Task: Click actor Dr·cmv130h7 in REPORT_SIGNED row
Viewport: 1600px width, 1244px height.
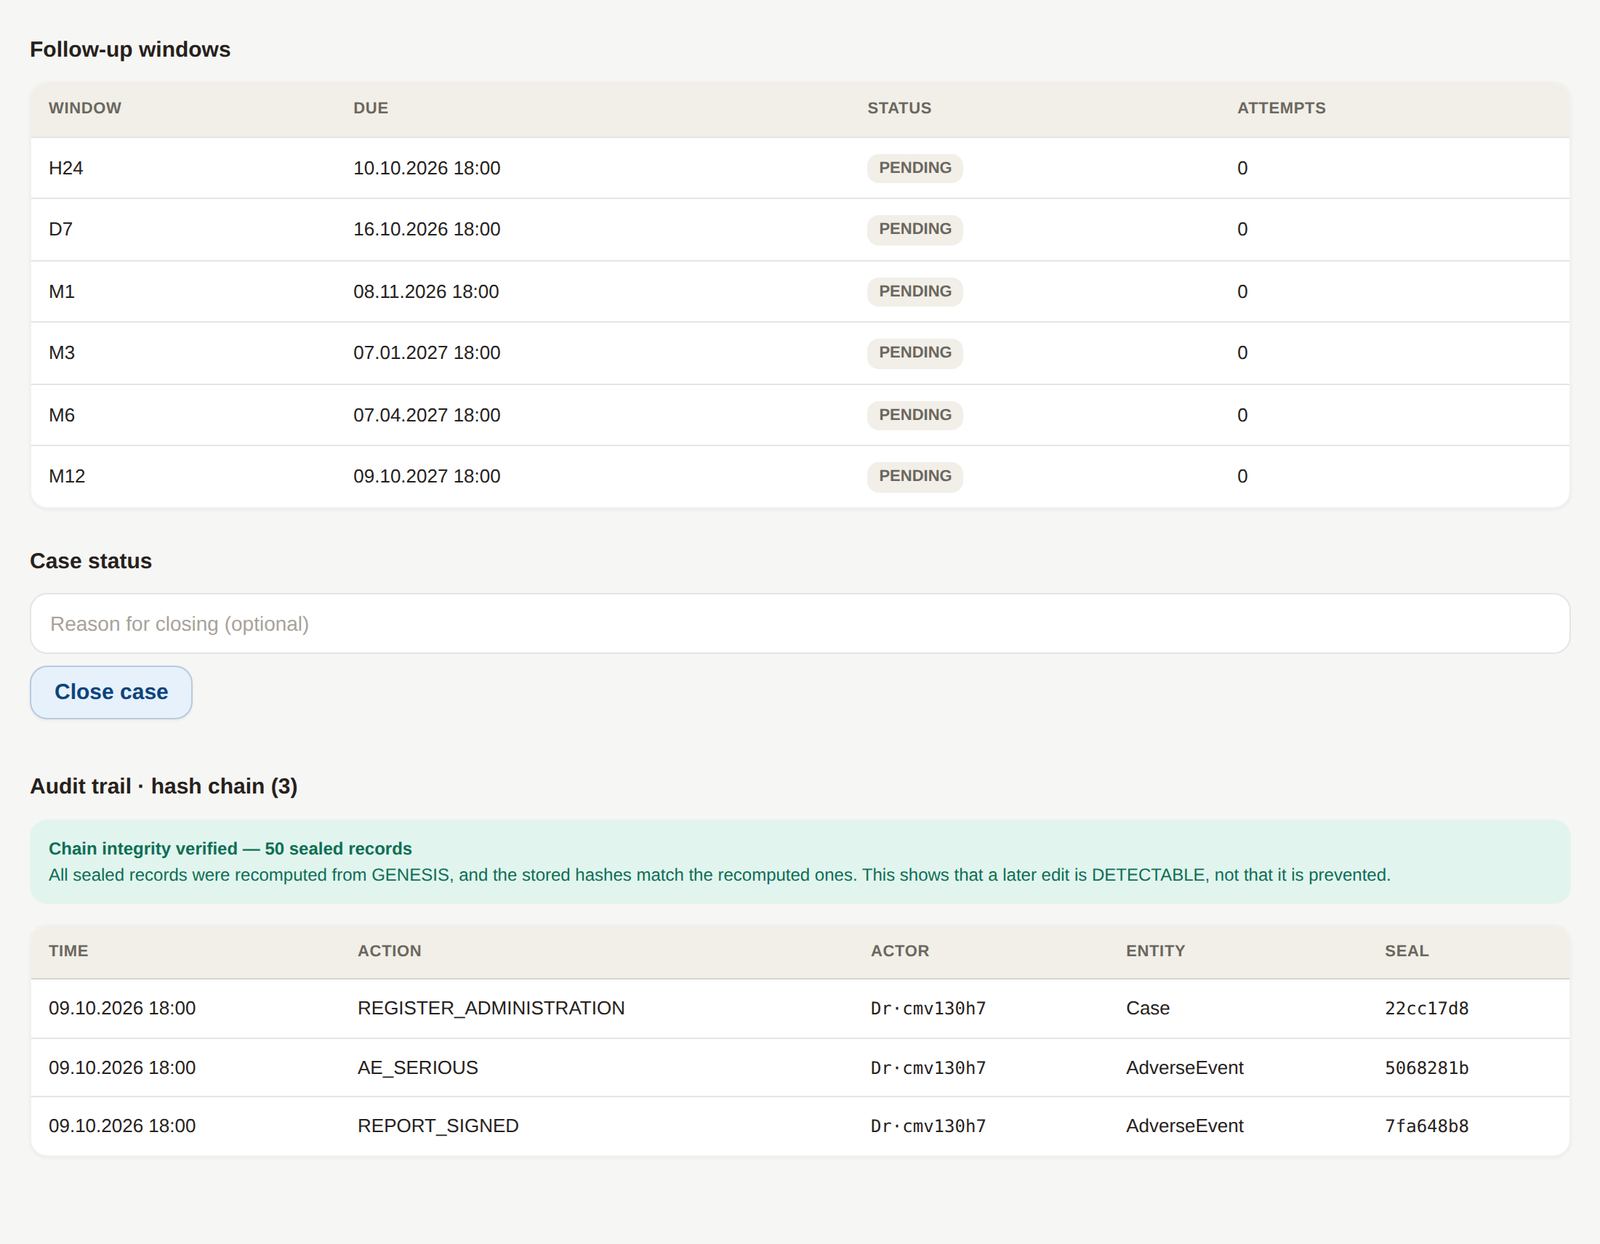Action: (928, 1126)
